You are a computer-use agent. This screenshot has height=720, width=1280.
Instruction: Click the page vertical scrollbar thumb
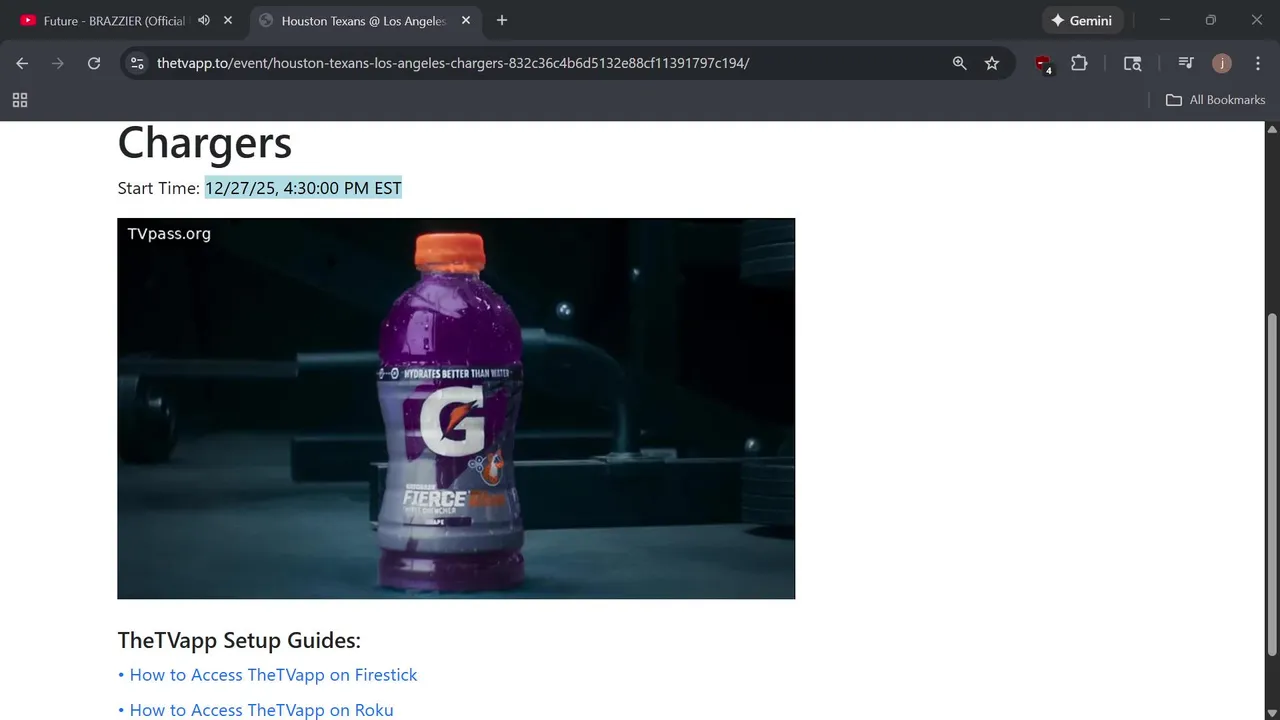click(x=1272, y=485)
